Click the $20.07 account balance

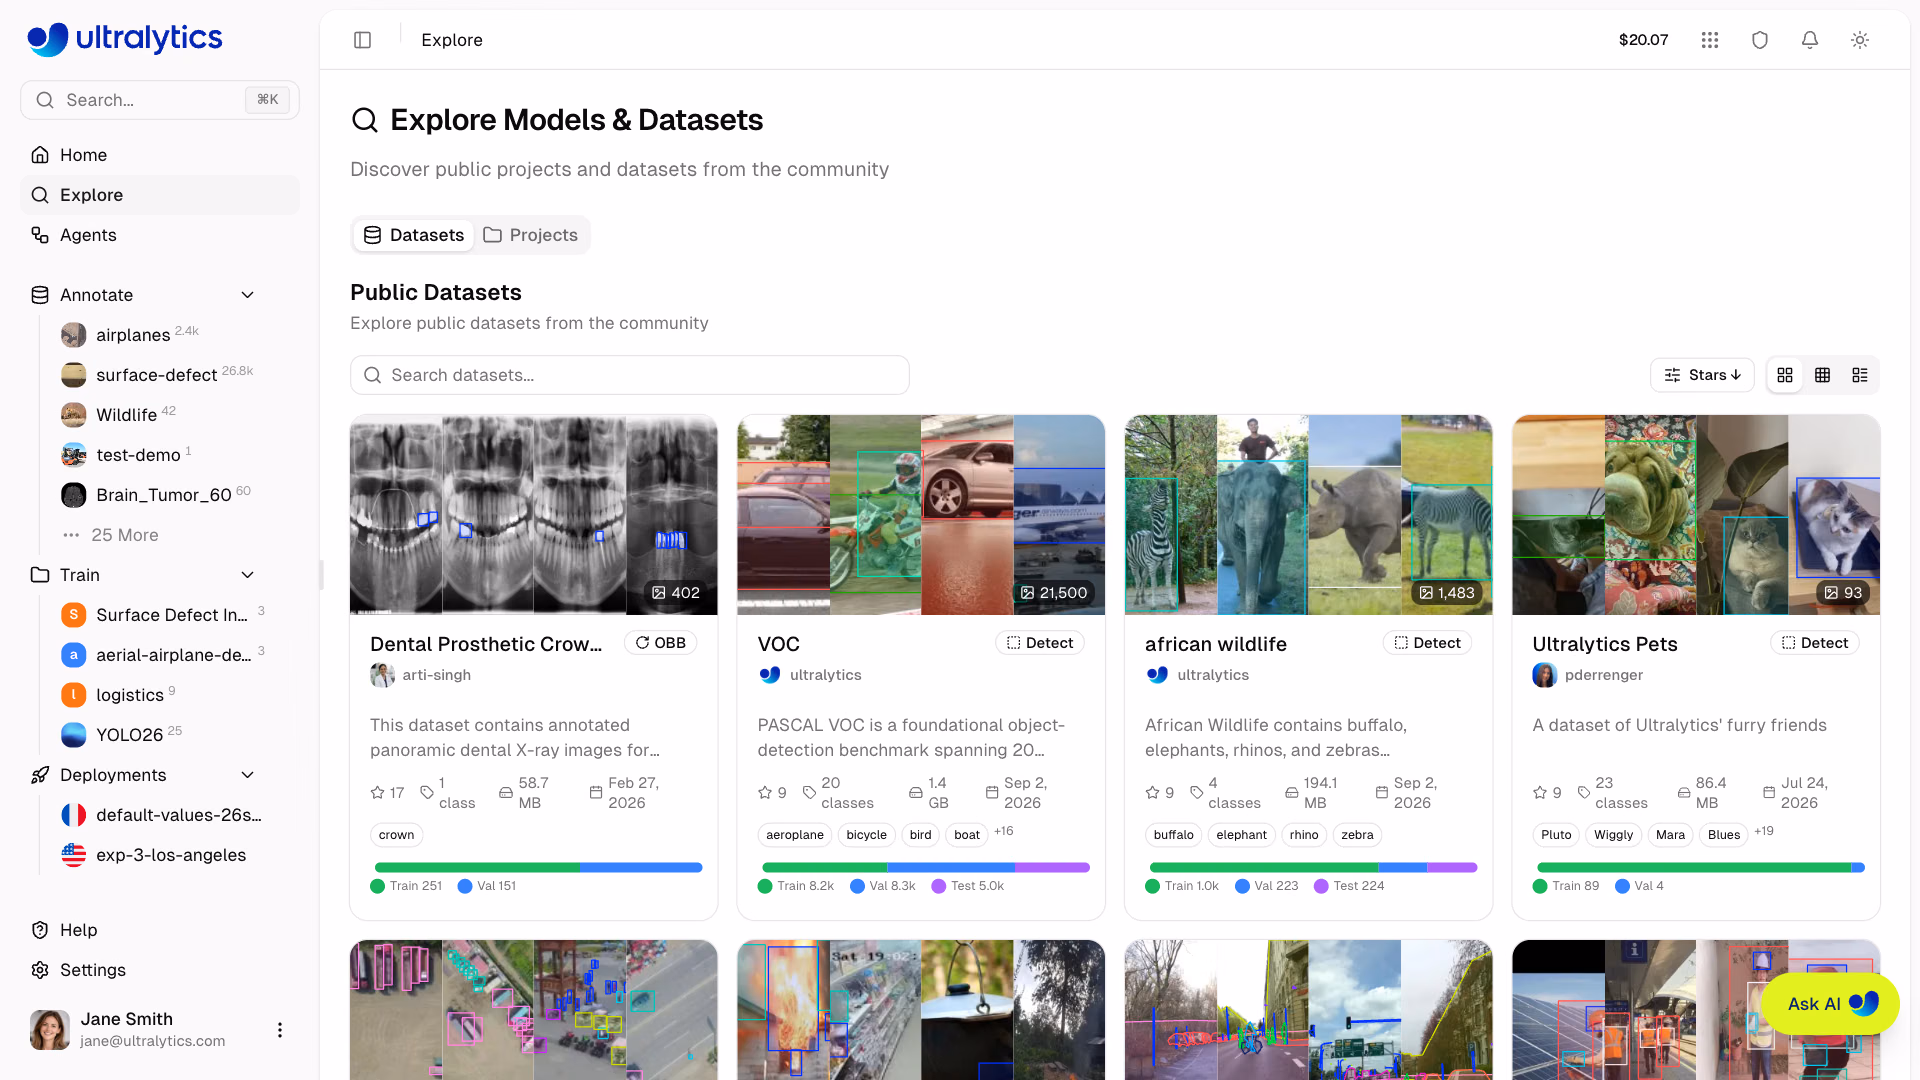1643,40
